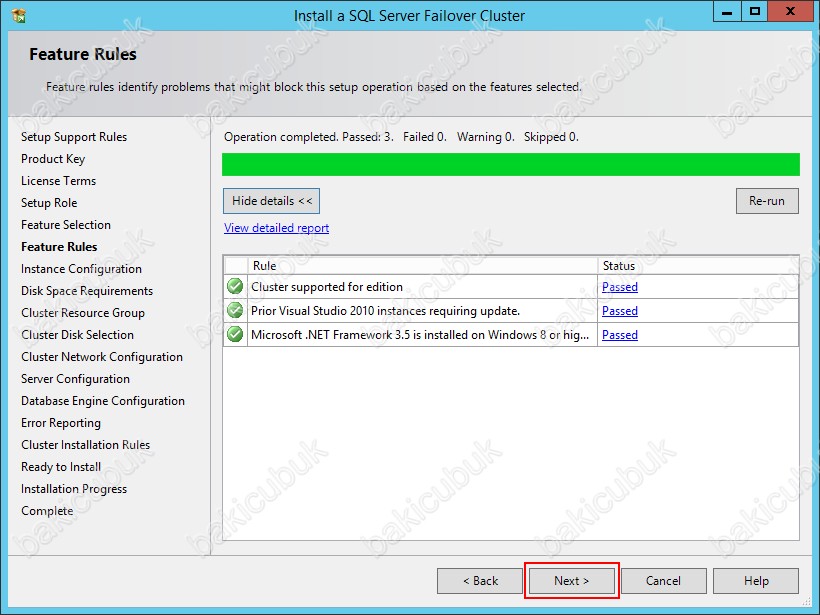Select Setup Support Rules step in sidebar

[x=74, y=137]
